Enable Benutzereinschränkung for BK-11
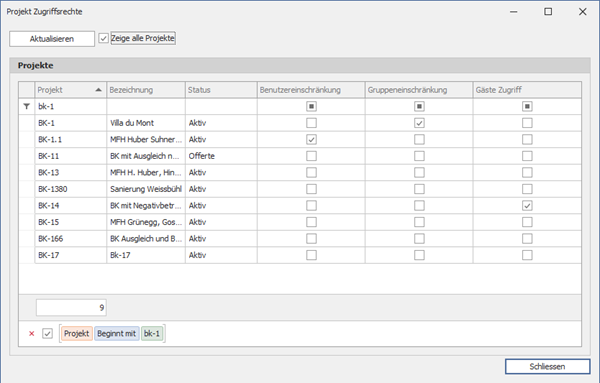Viewport: 600px width, 383px height. click(x=311, y=156)
